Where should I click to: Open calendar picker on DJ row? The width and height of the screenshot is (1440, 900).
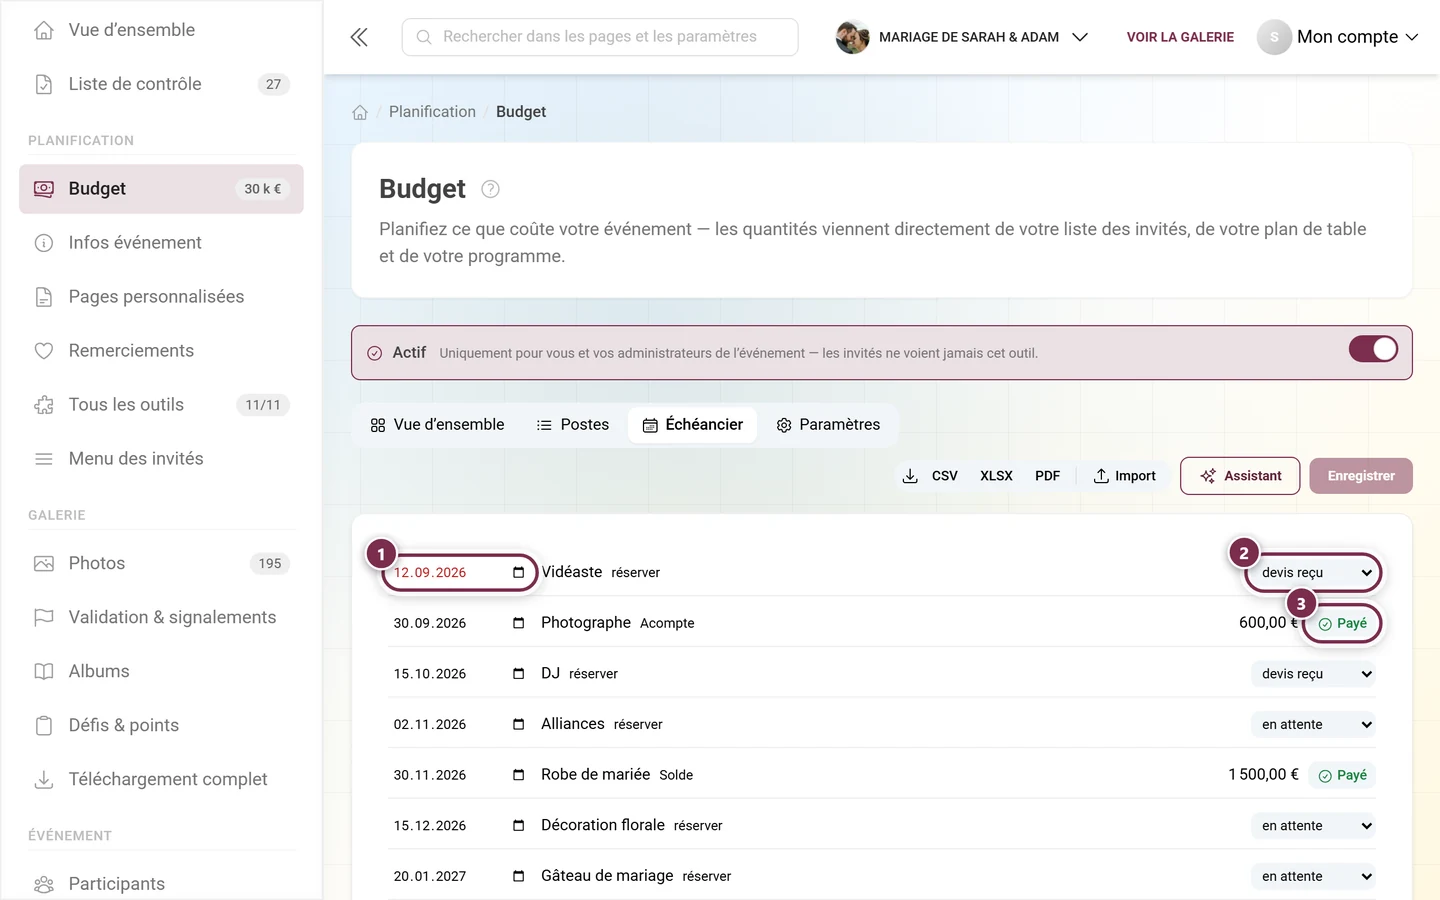pyautogui.click(x=518, y=674)
